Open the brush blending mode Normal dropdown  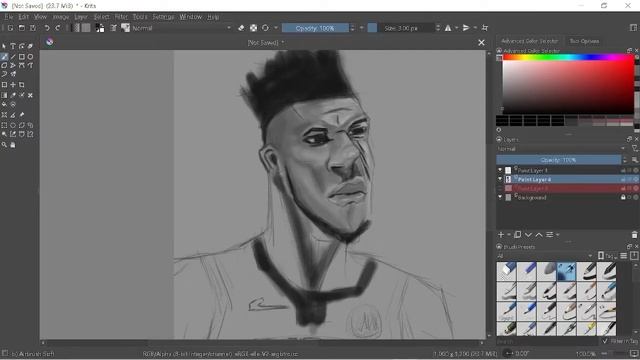point(182,28)
